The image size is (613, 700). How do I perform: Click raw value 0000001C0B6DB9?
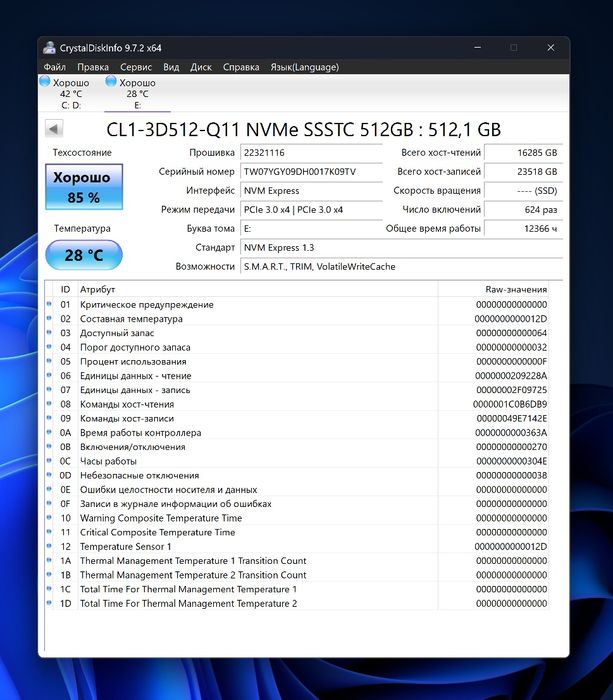coord(510,404)
